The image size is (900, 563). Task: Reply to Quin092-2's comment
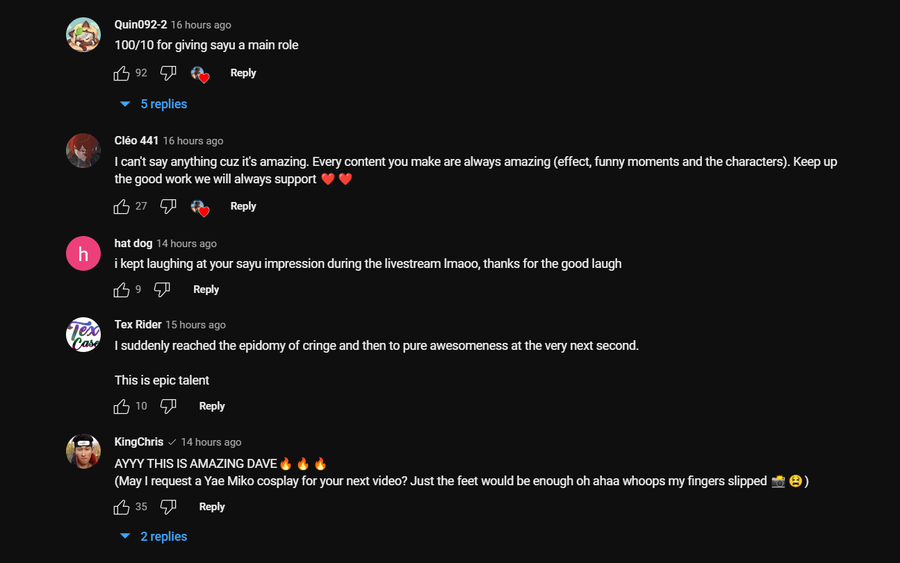tap(243, 73)
